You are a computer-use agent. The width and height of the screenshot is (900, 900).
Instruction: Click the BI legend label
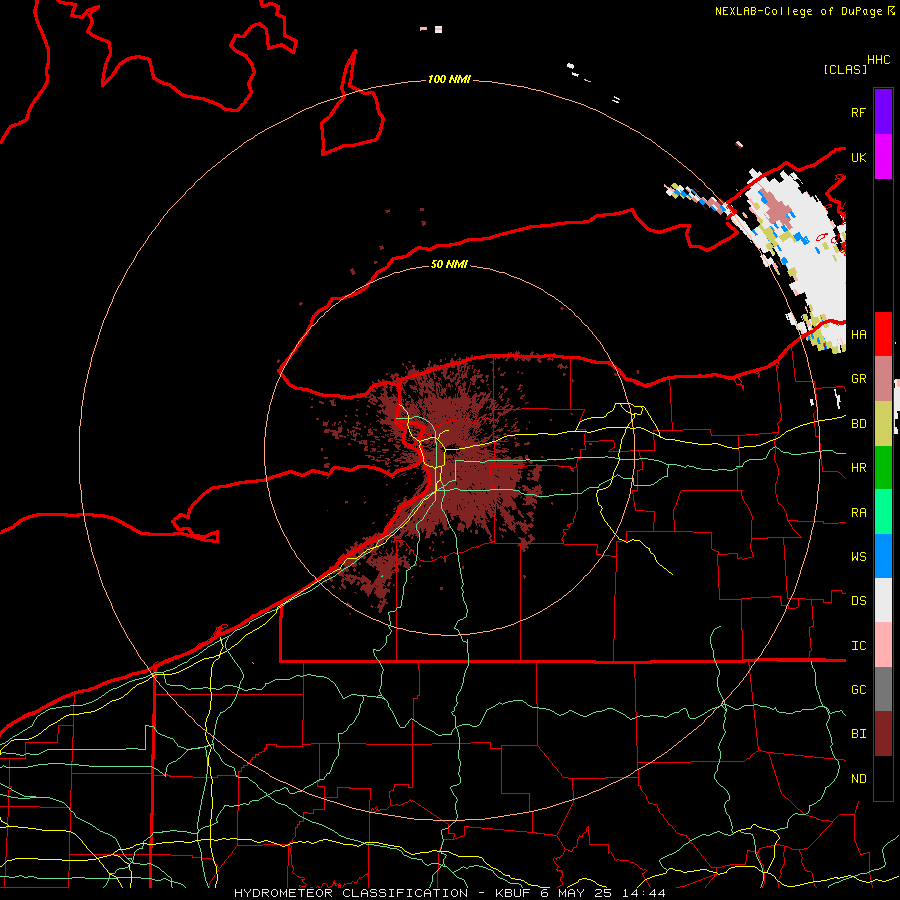coord(858,734)
